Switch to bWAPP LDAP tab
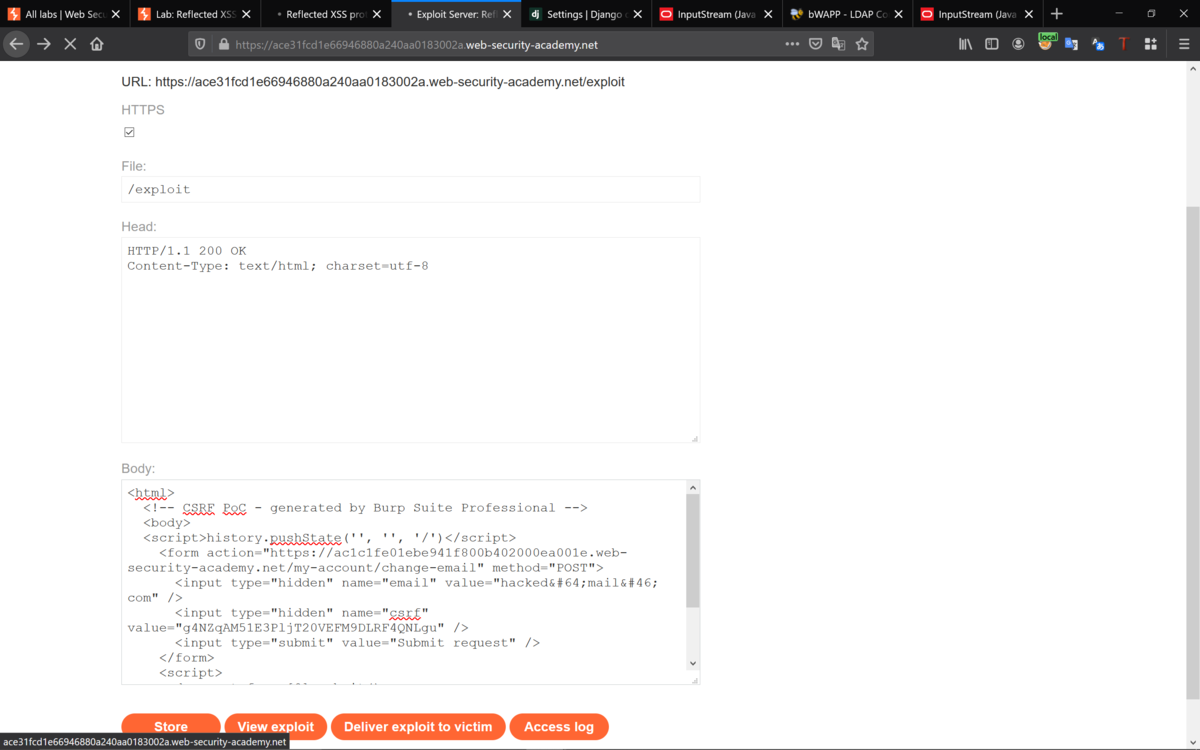 (x=847, y=14)
